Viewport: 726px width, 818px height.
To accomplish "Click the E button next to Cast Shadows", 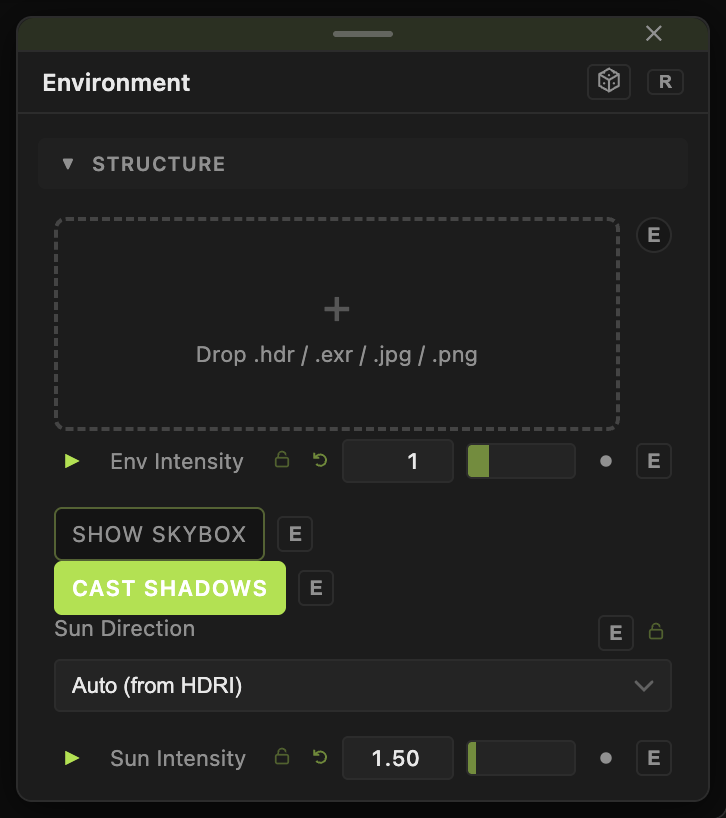I will point(316,588).
